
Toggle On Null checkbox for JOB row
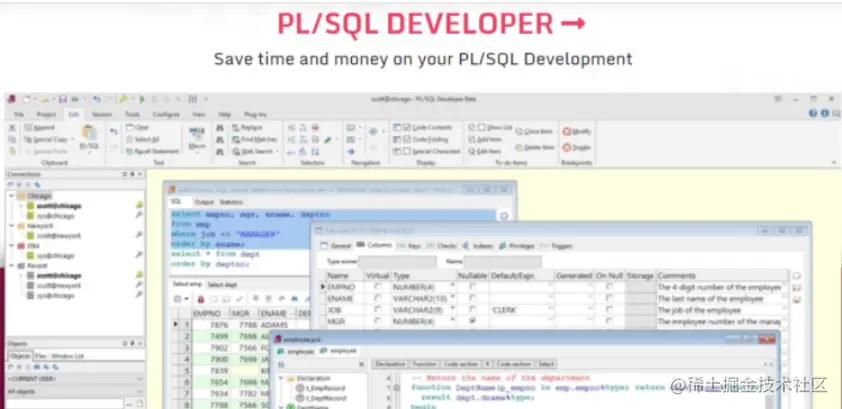pyautogui.click(x=609, y=310)
